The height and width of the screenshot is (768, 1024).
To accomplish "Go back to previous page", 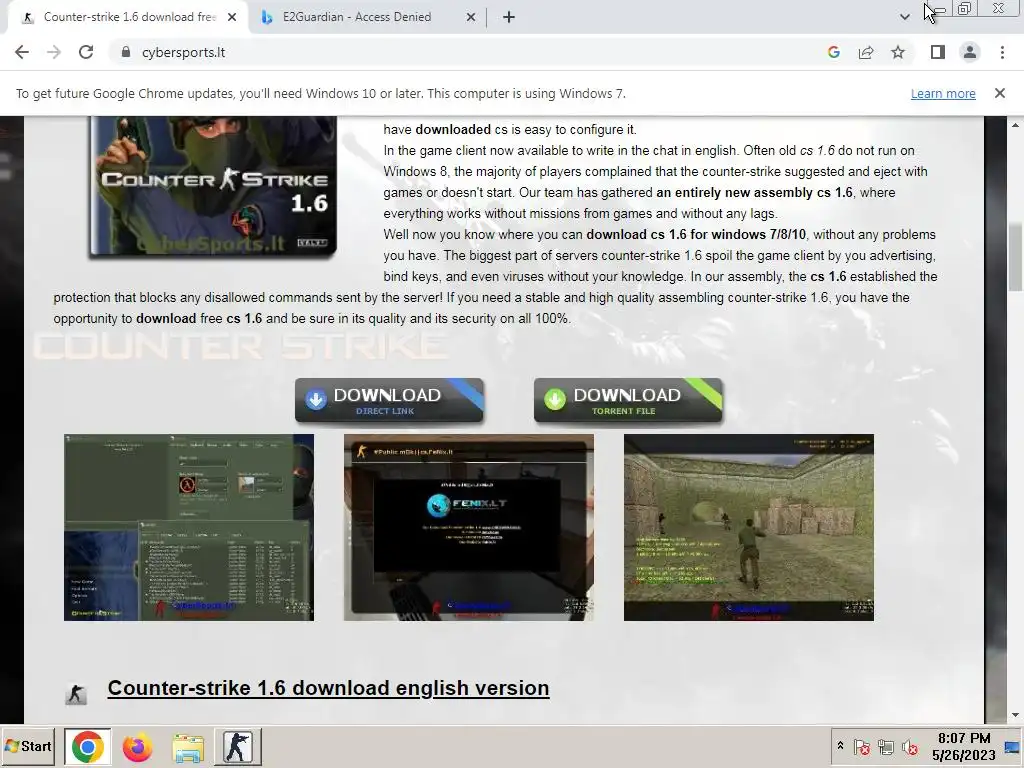I will click(x=22, y=52).
